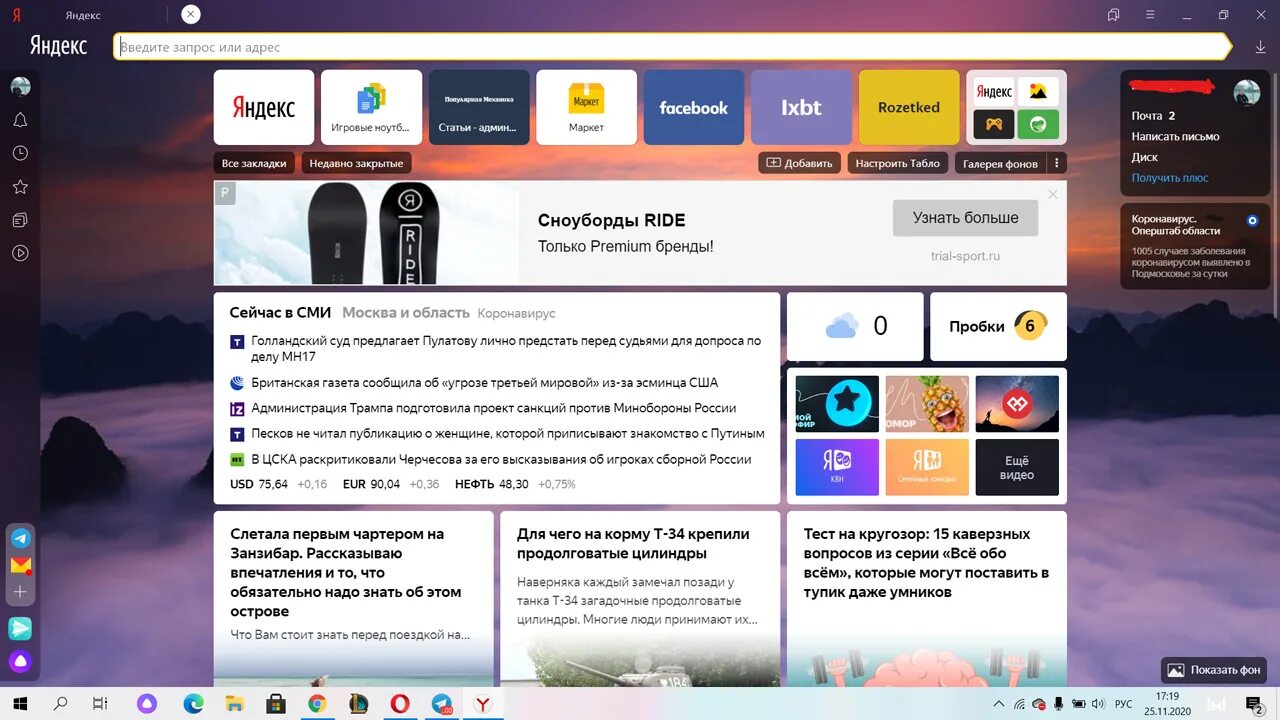This screenshot has height=720, width=1280.
Task: Open Opera icon in taskbar
Action: 399,704
